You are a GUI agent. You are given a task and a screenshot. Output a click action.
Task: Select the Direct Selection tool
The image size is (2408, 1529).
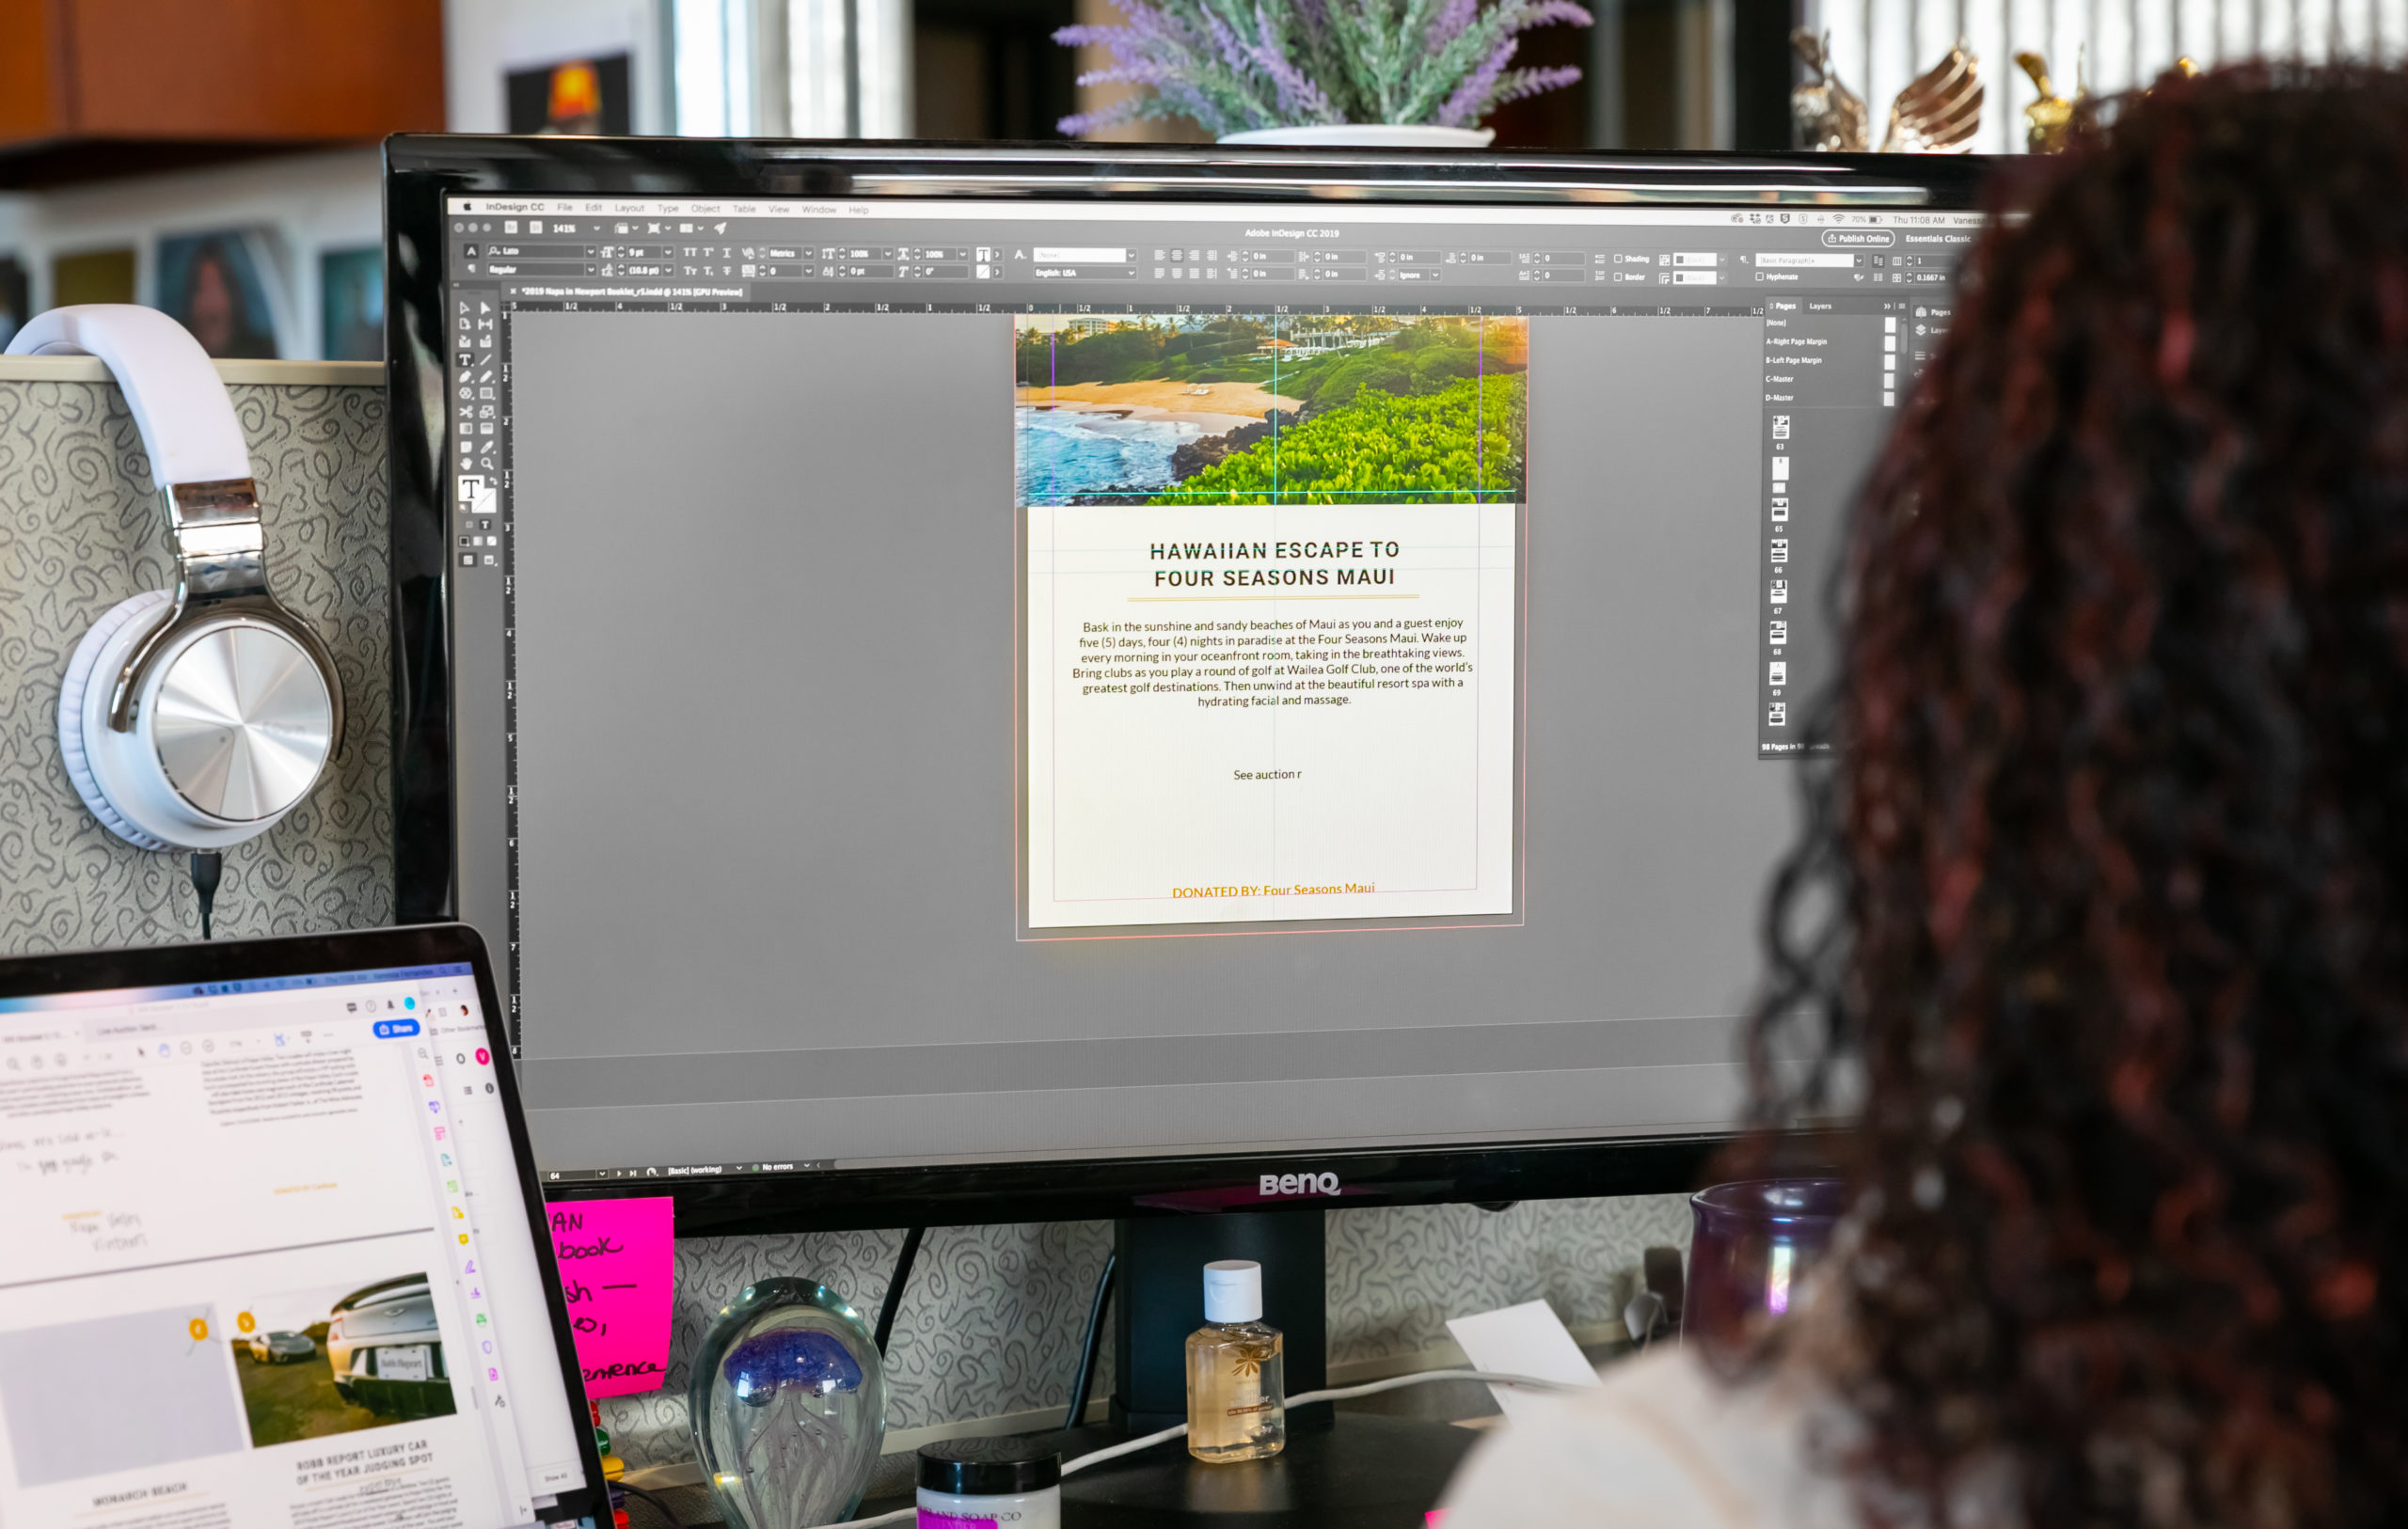(485, 308)
